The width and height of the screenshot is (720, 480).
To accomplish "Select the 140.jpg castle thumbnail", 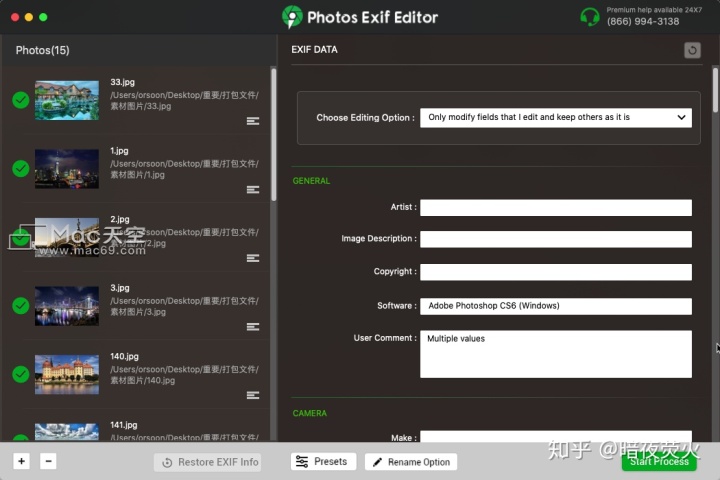I will point(67,374).
